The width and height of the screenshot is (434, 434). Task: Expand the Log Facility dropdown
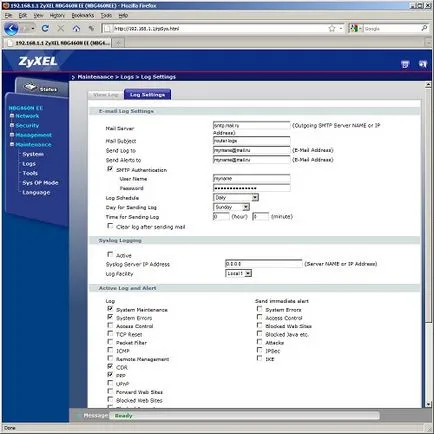238,273
